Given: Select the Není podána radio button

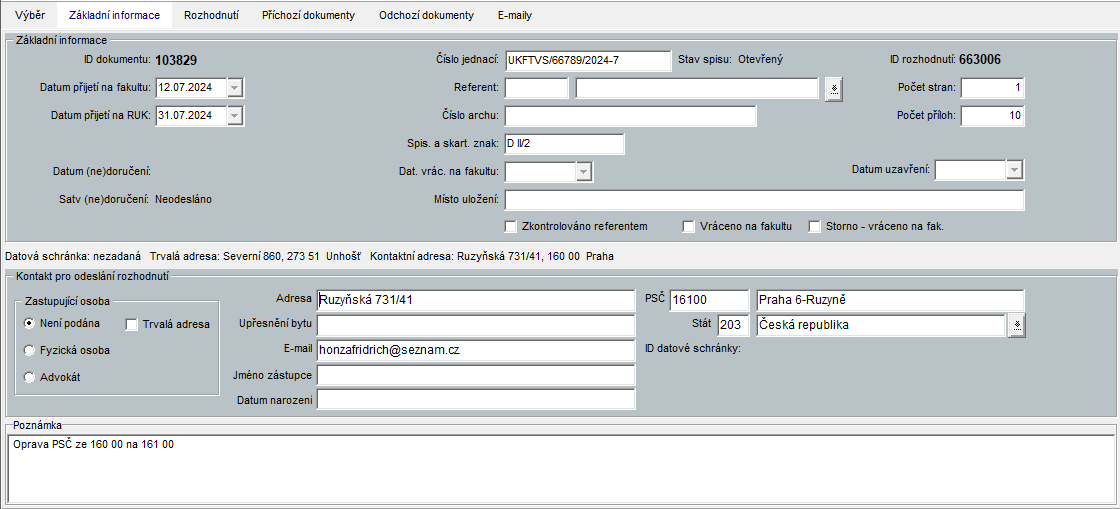Looking at the screenshot, I should point(30,324).
